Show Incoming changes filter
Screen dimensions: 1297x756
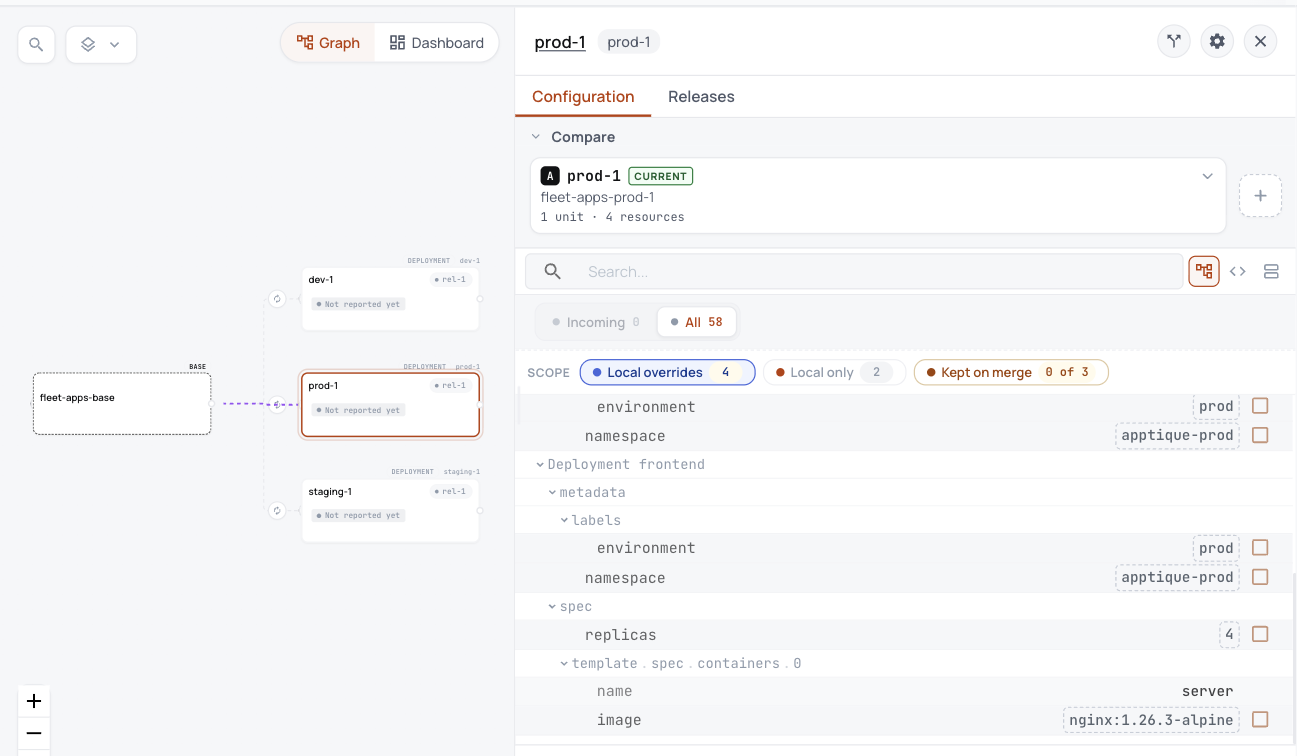click(x=595, y=322)
